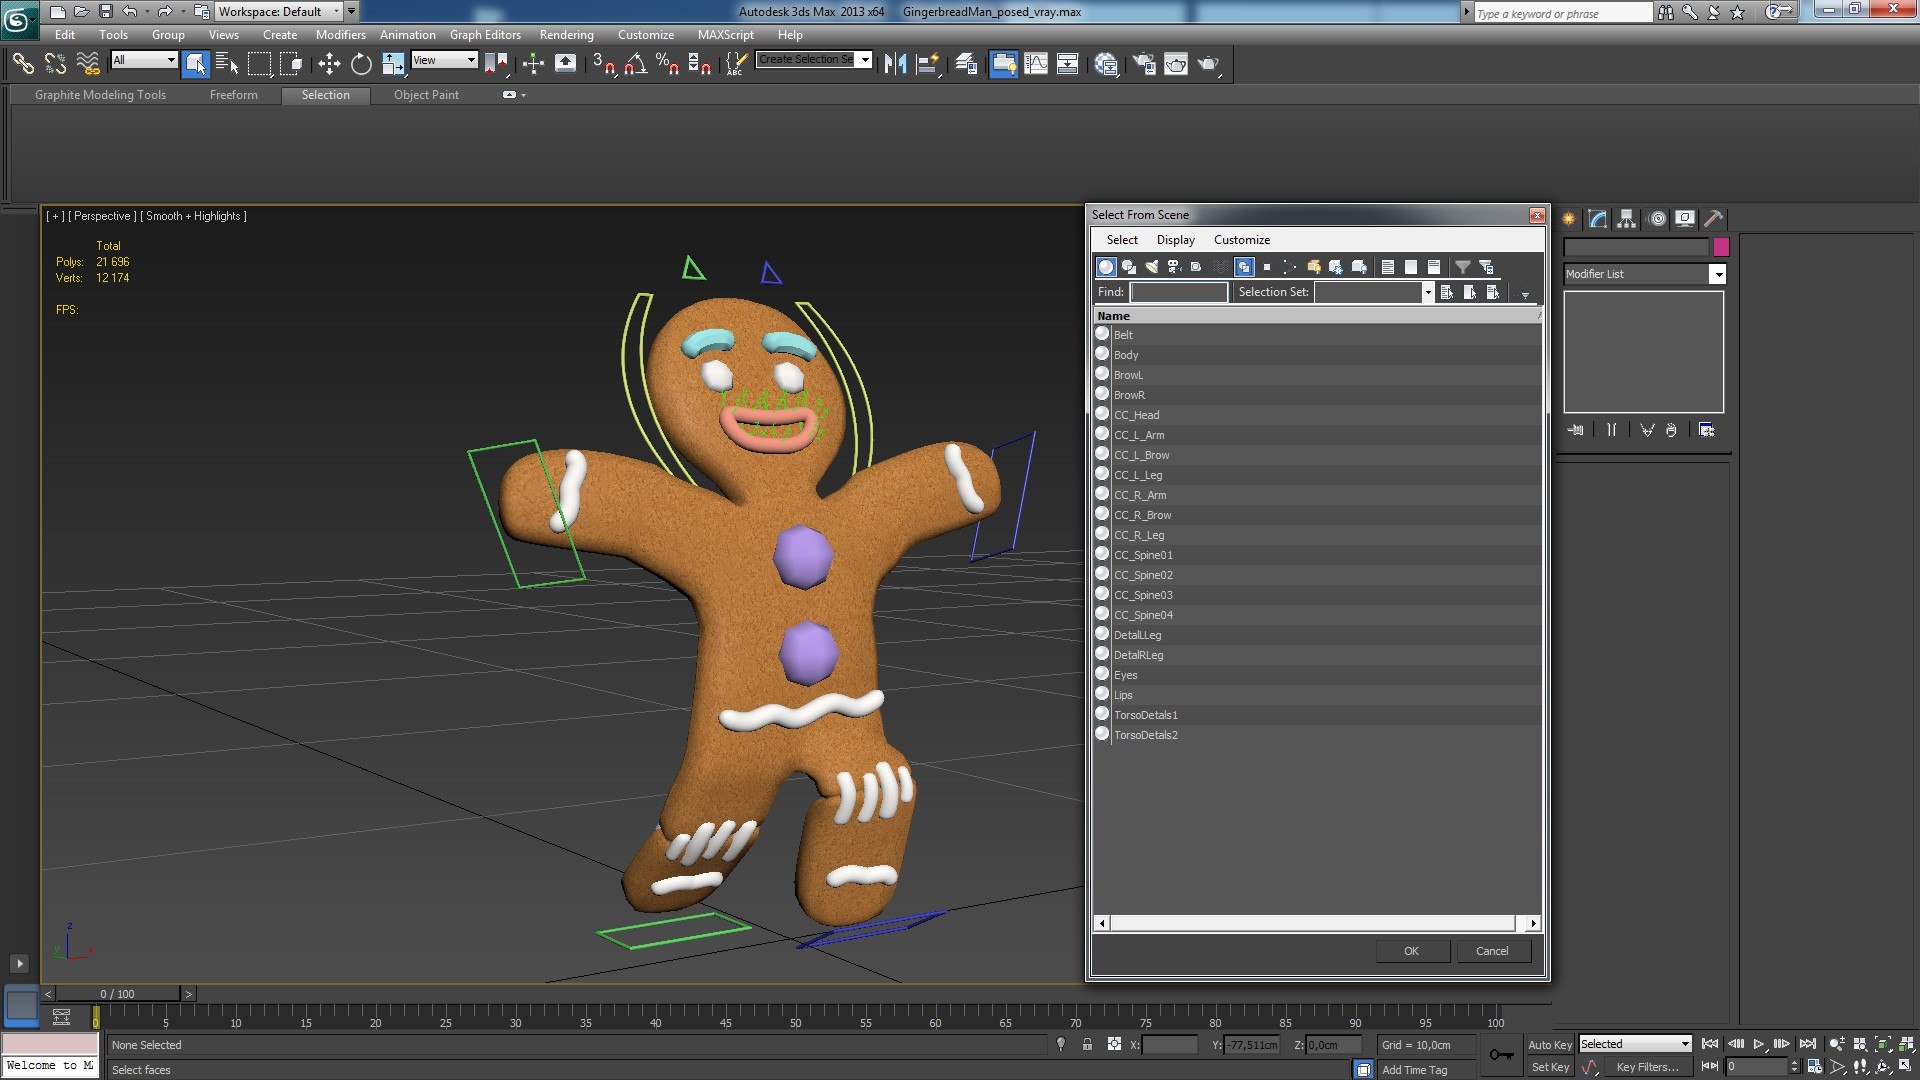Click the Set Keys key icon
Viewport: 1920px width, 1080px height.
coord(1502,1055)
